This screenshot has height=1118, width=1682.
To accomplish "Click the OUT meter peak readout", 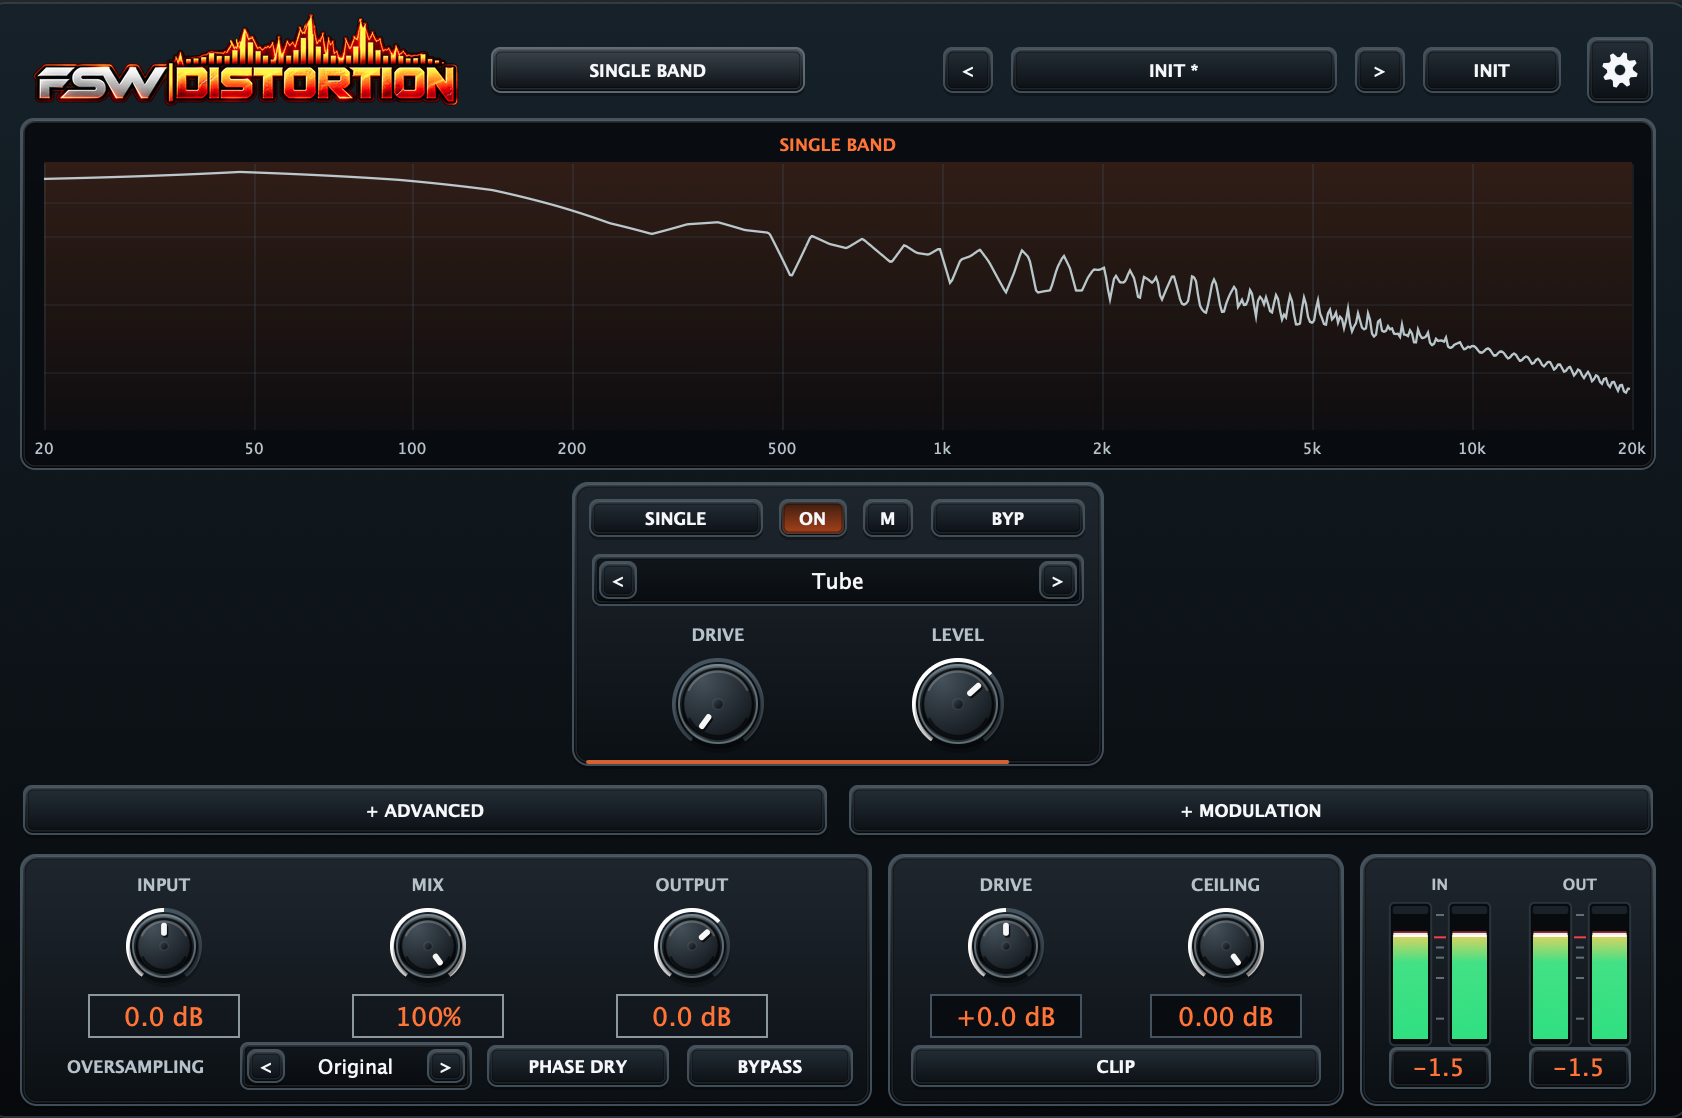I will point(1579,1068).
